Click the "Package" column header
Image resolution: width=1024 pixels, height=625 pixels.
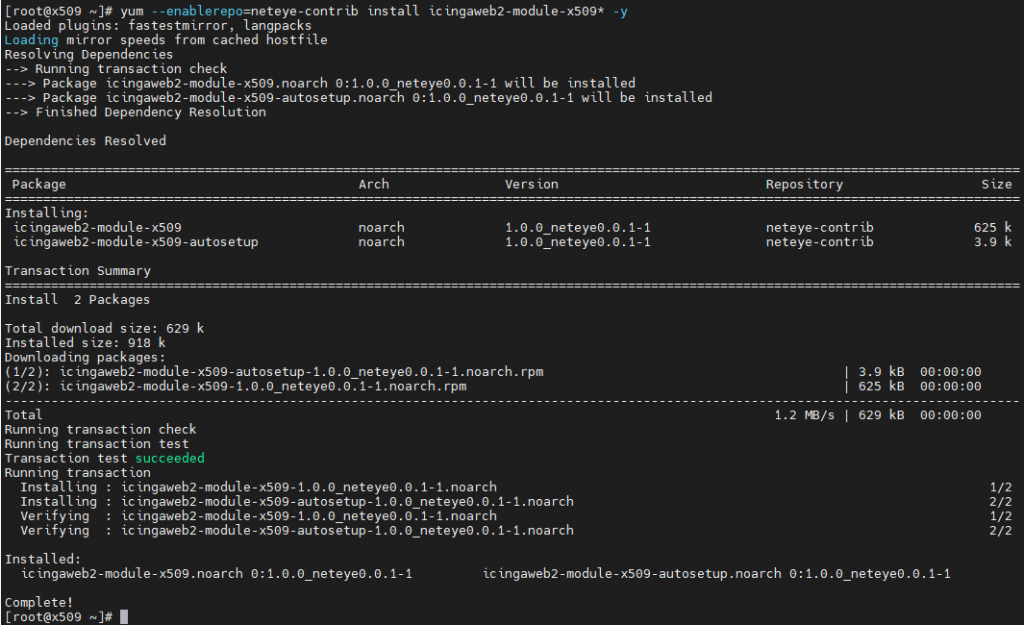(x=39, y=184)
